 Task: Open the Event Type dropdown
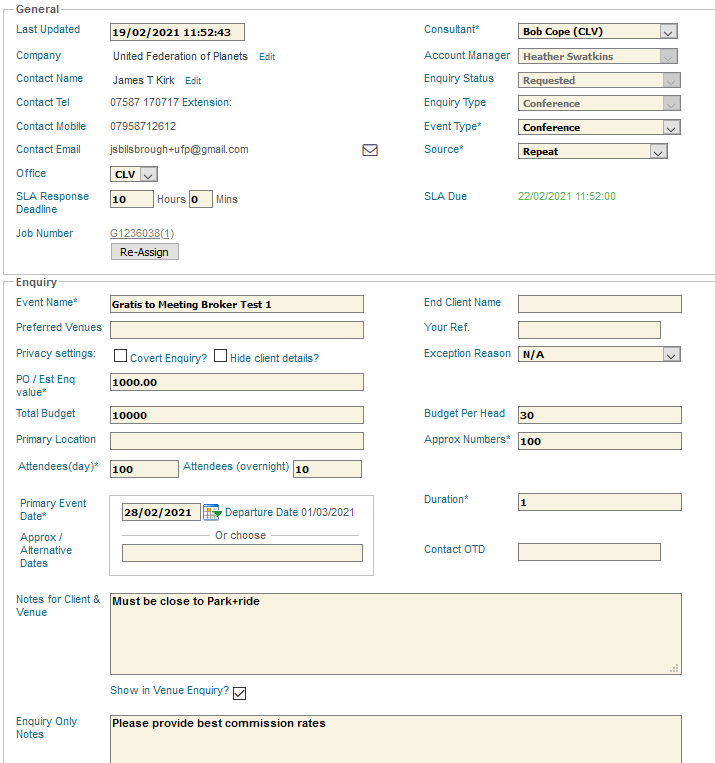[x=599, y=127]
